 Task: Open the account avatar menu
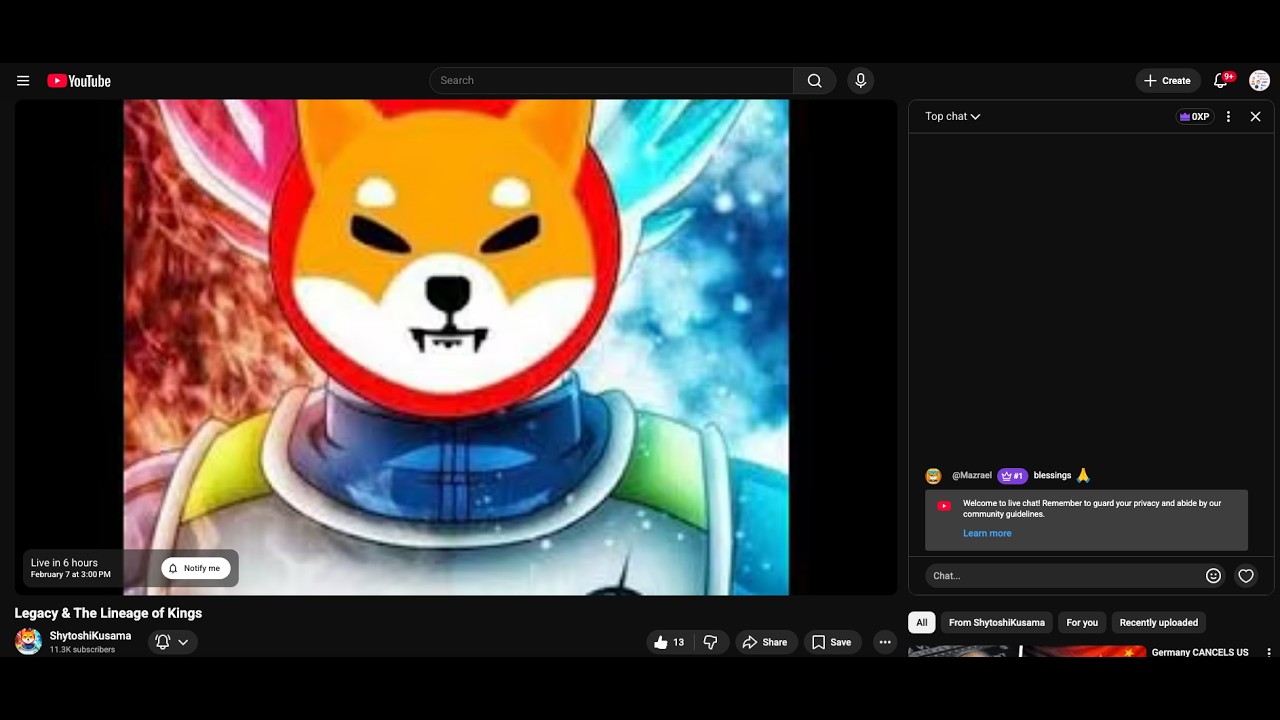coord(1259,81)
